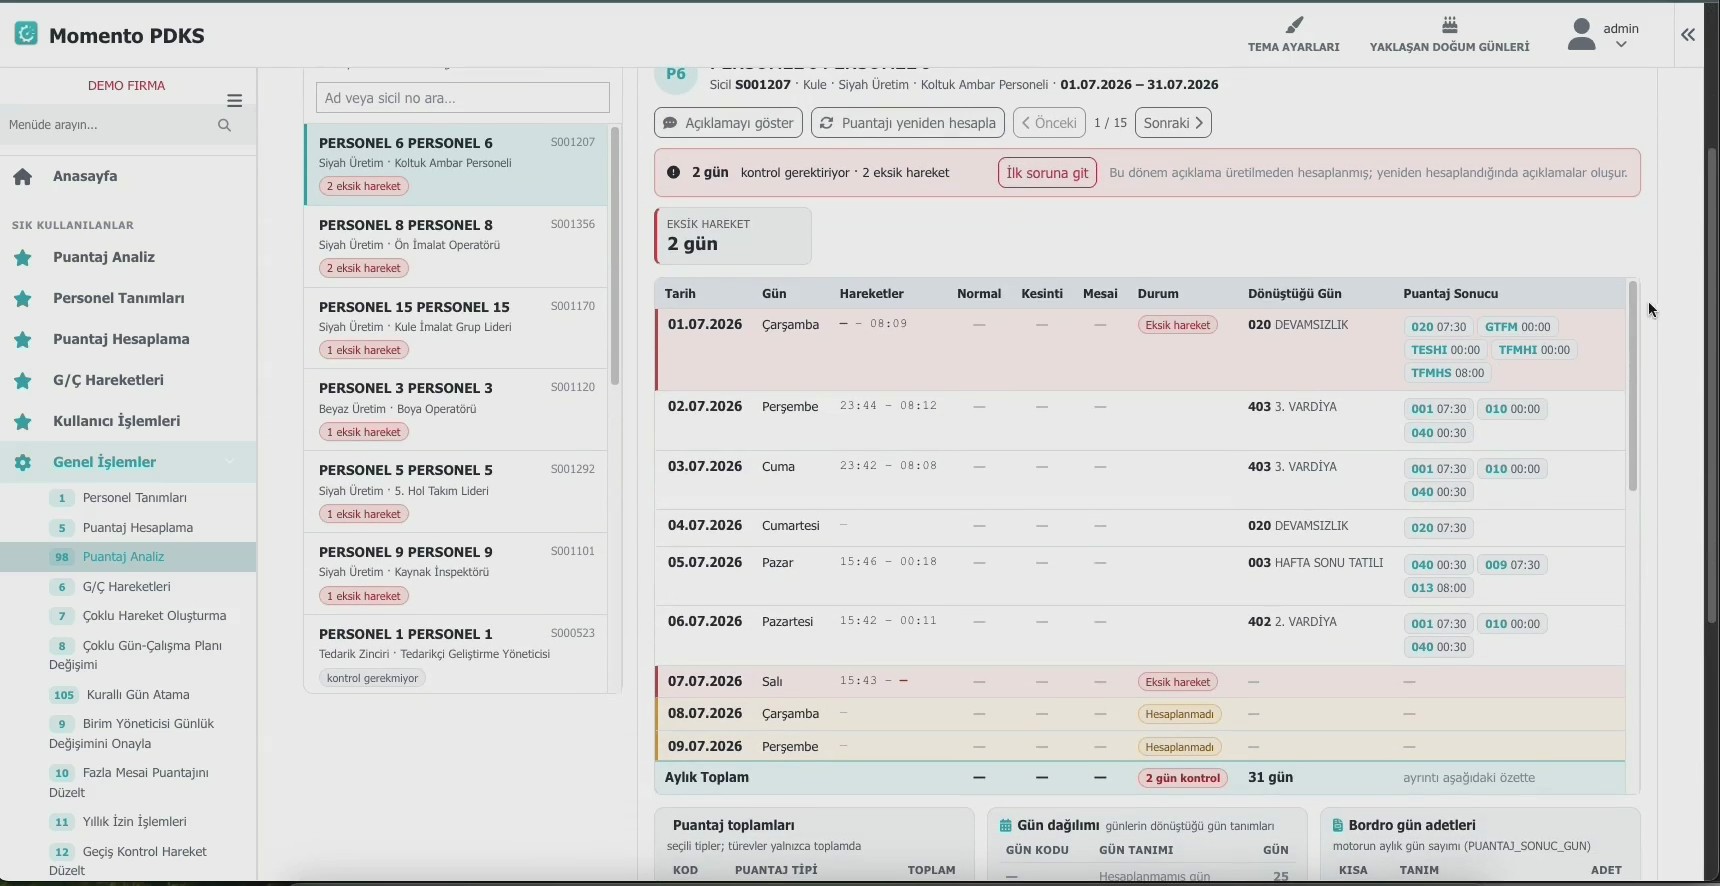1720x886 pixels.
Task: Click the Menüde arayın search field
Action: click(x=109, y=125)
